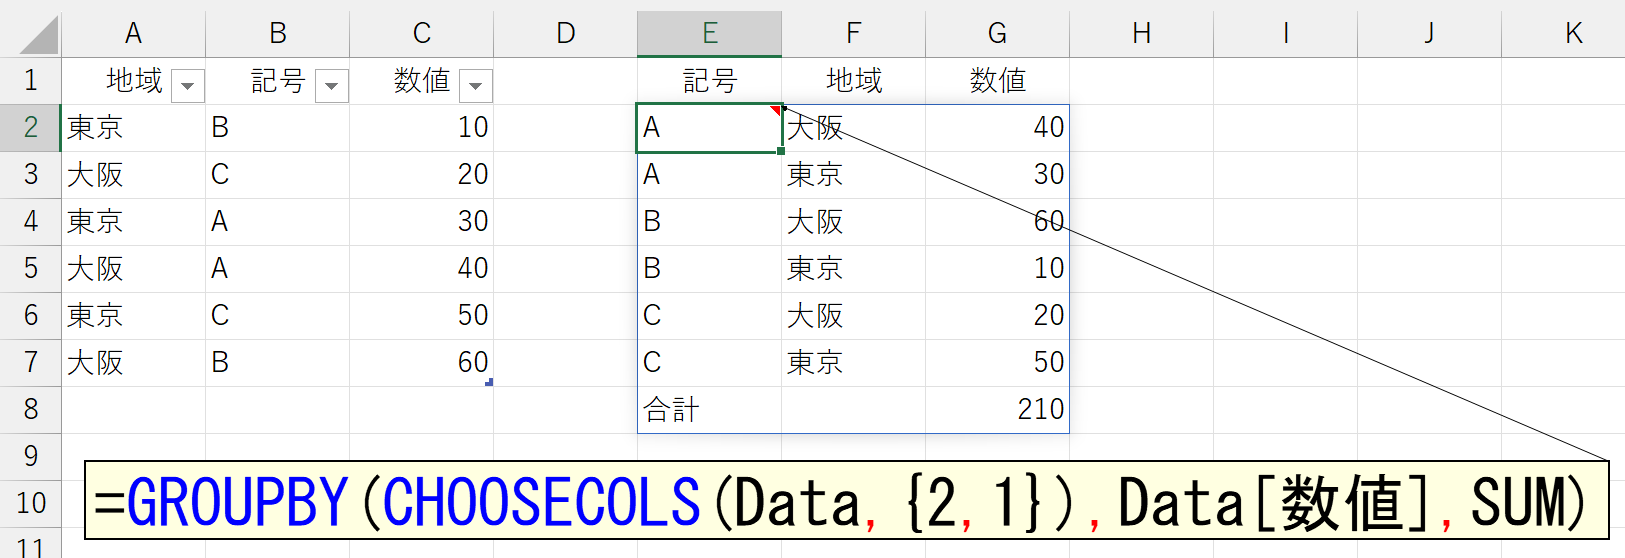Image resolution: width=1625 pixels, height=558 pixels.
Task: Open the 地域 column filter dropdown
Action: tap(188, 86)
